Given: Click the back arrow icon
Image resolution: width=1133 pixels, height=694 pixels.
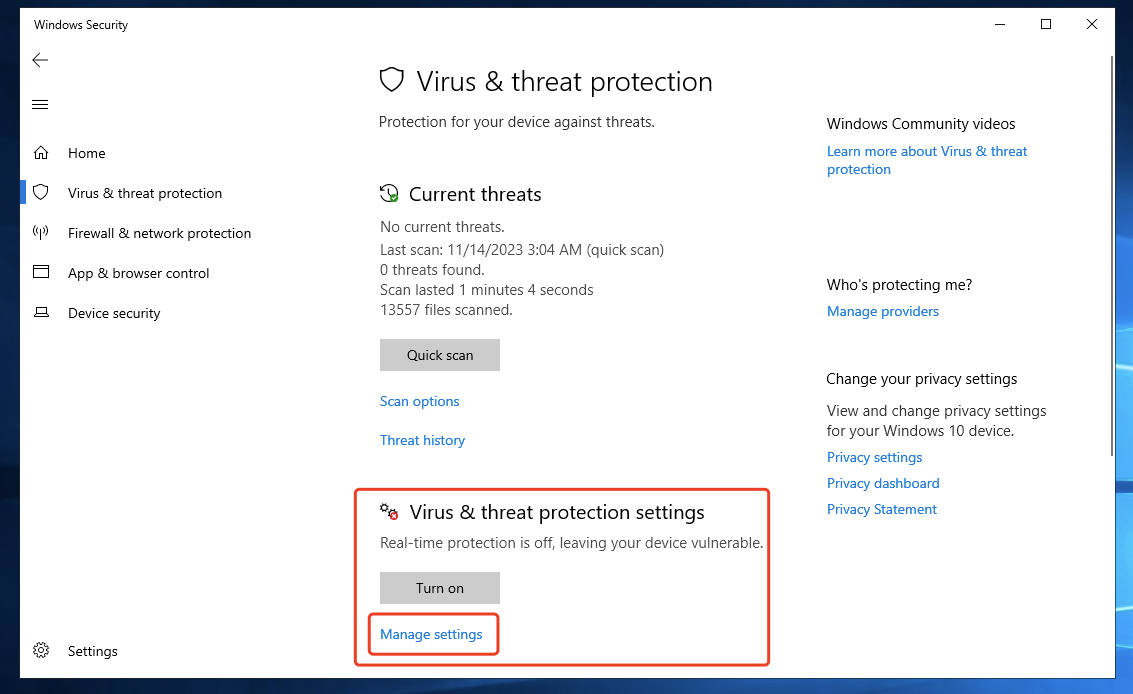Looking at the screenshot, I should 40,61.
